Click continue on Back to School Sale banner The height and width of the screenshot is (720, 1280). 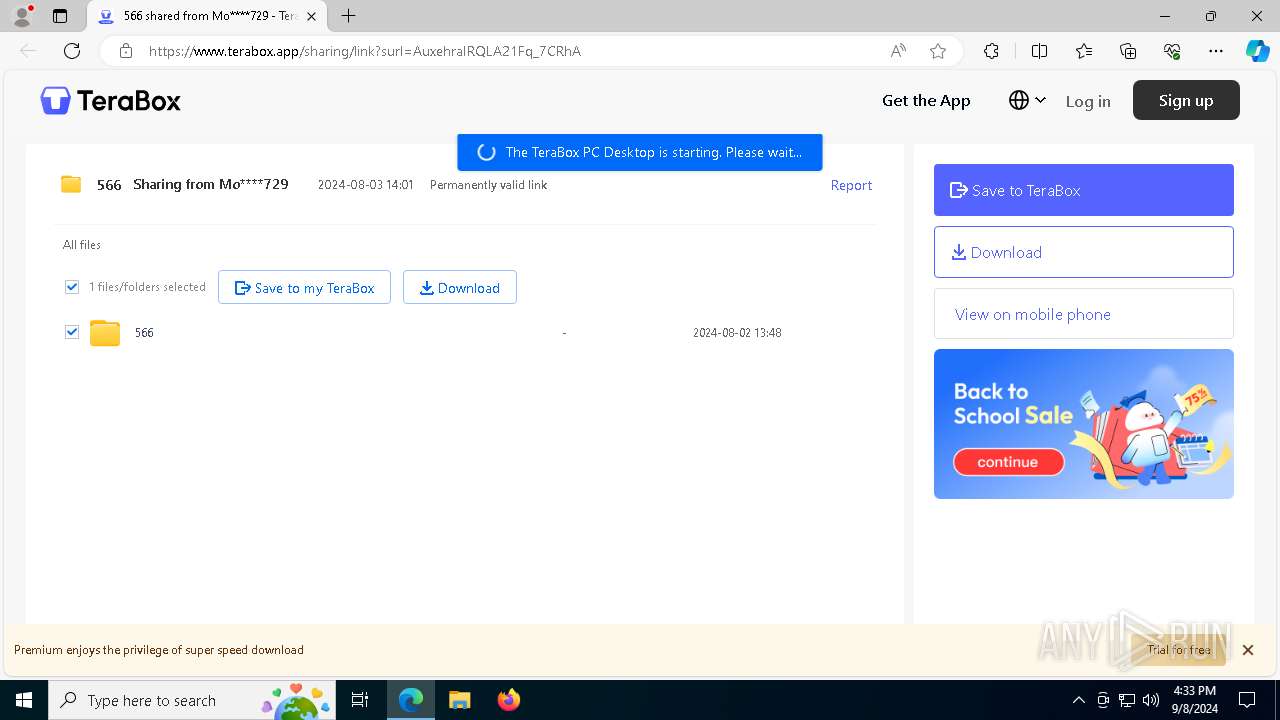pos(1008,462)
